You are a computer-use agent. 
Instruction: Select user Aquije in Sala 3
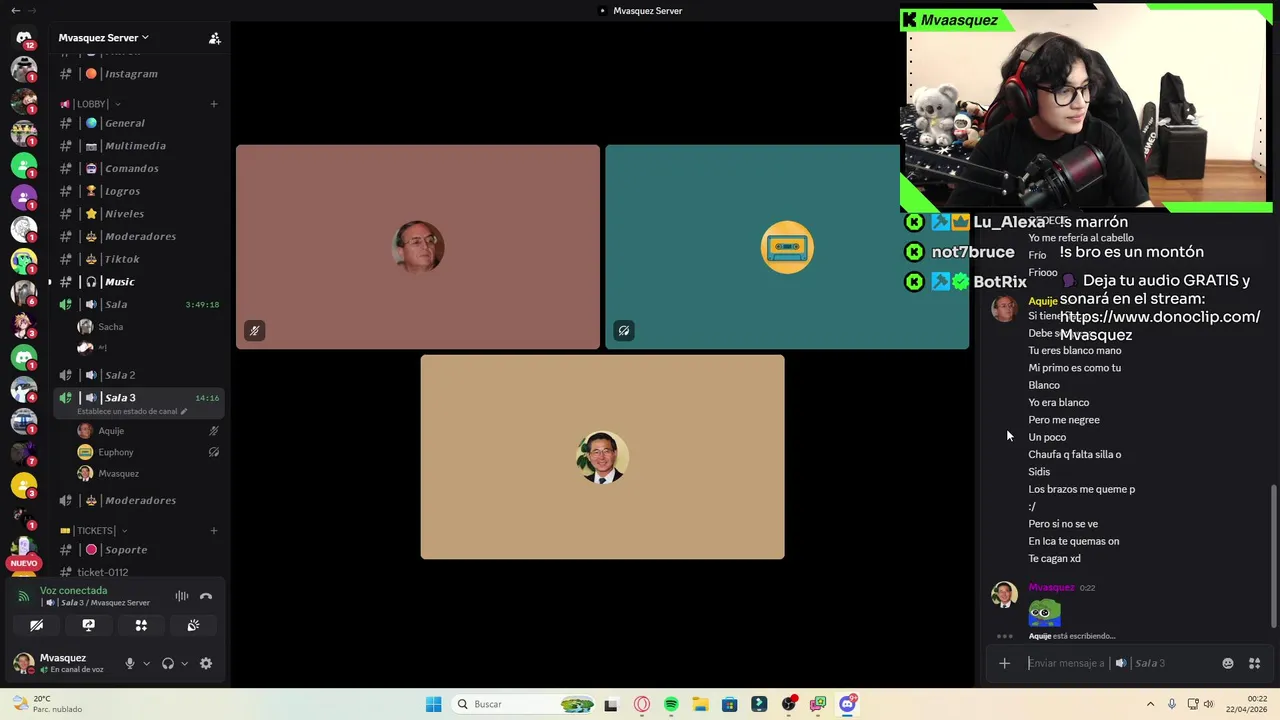click(110, 431)
